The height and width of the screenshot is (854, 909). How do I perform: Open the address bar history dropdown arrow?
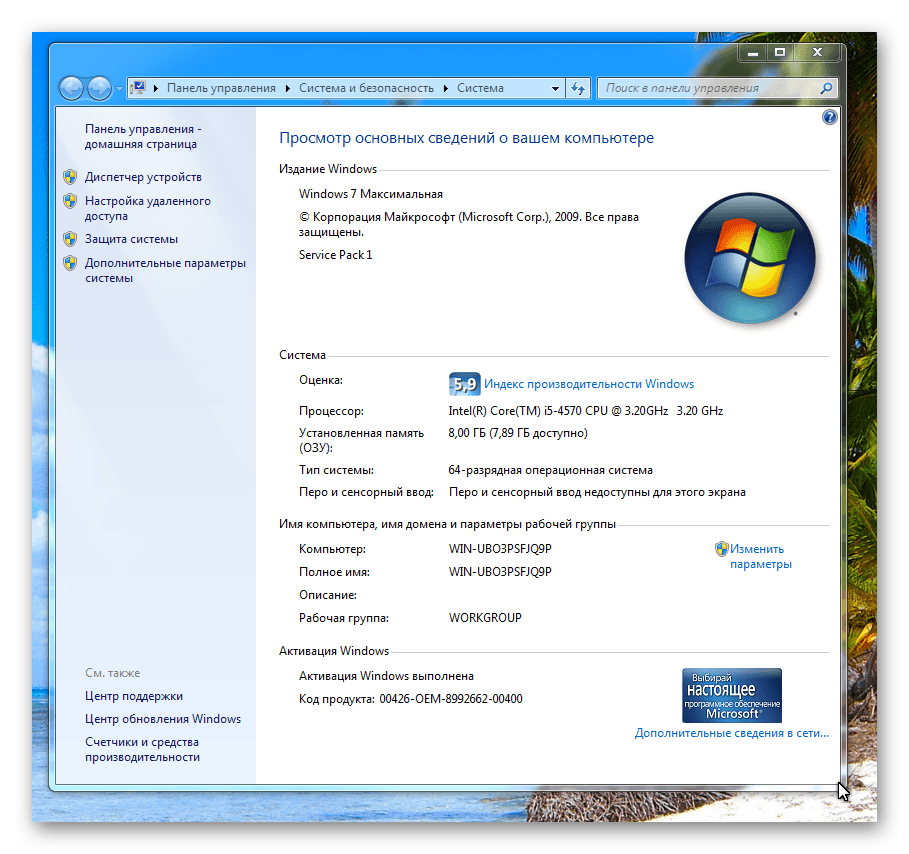coord(556,88)
